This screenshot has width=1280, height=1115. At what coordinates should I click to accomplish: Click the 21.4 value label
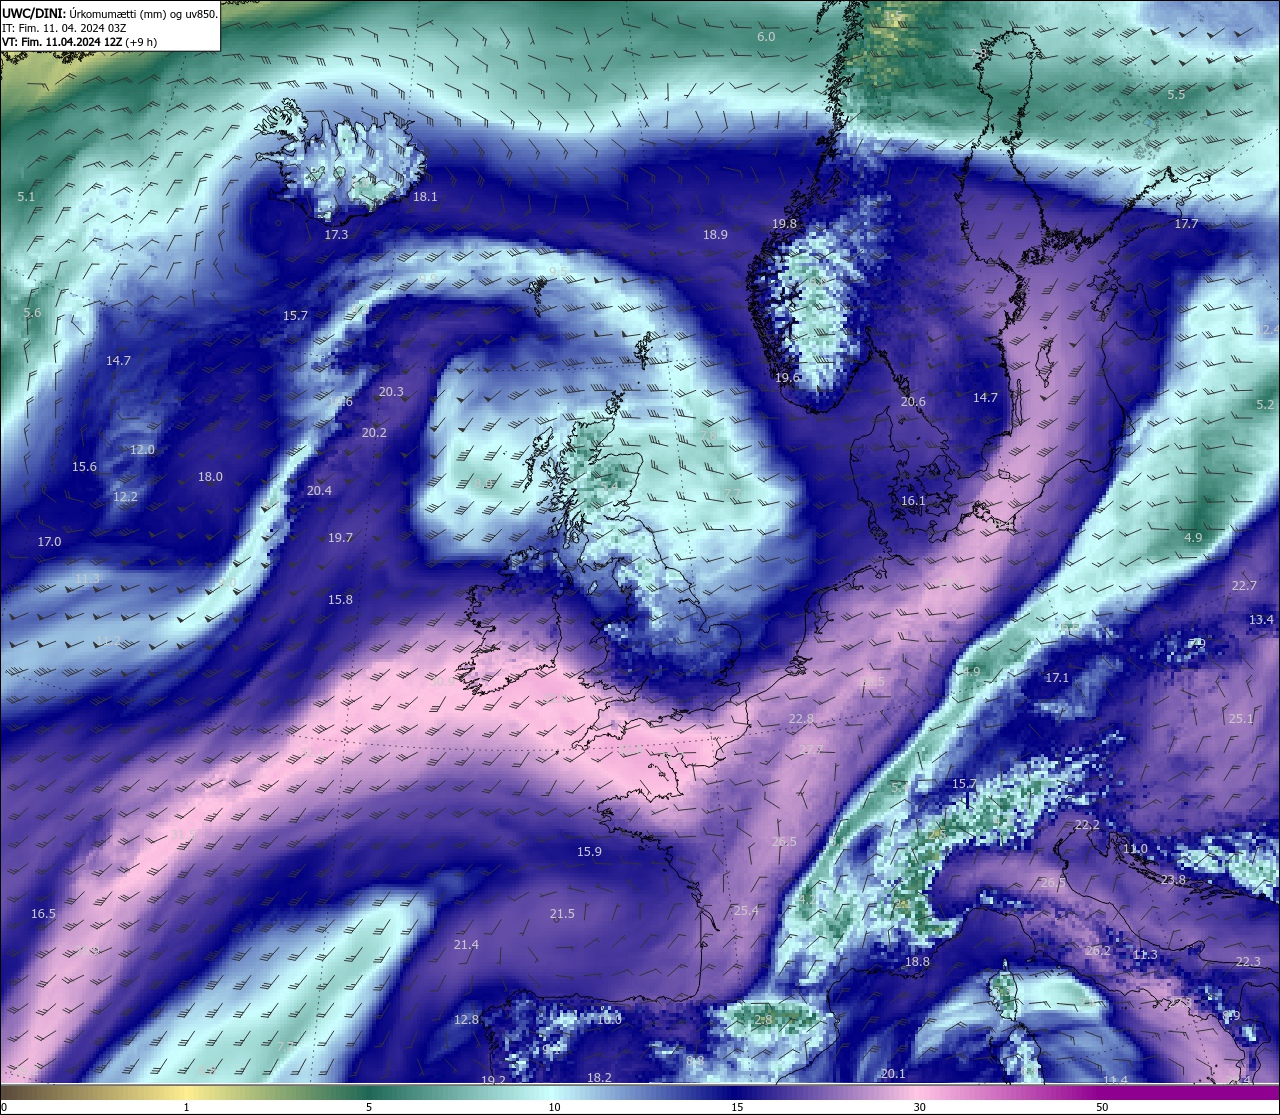pyautogui.click(x=466, y=945)
